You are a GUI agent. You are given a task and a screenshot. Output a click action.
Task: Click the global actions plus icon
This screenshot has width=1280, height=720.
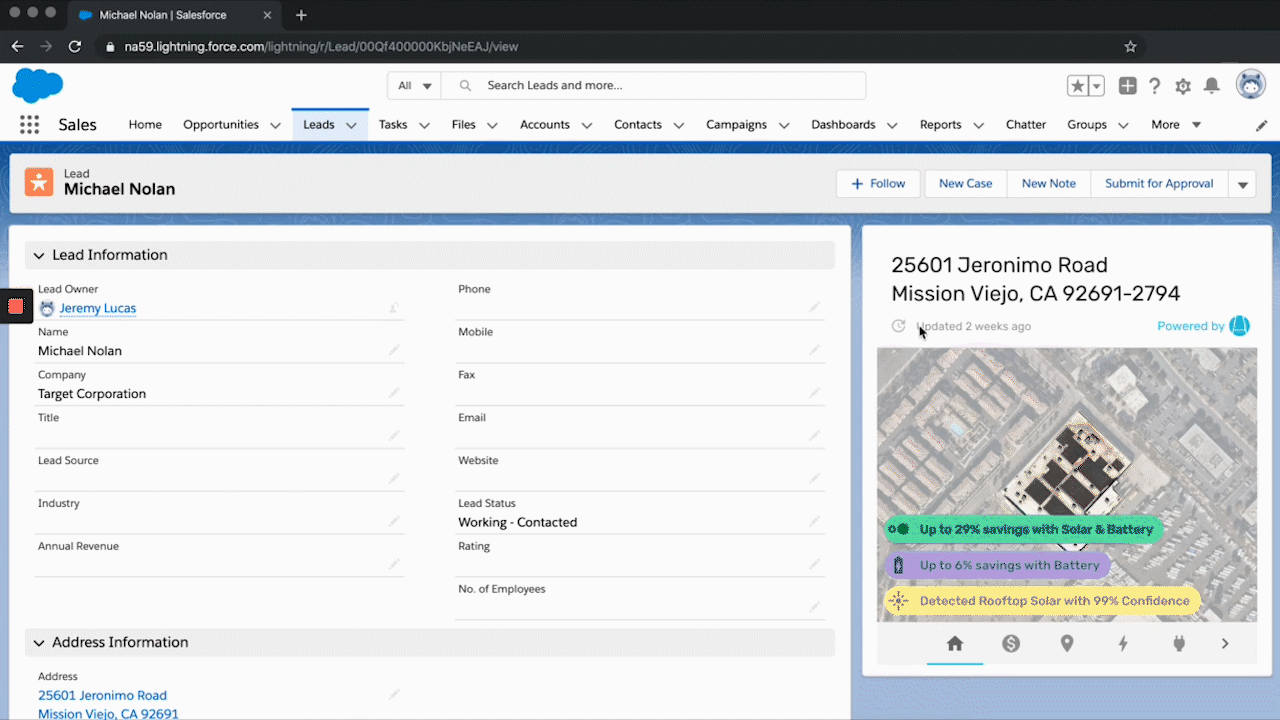point(1127,86)
